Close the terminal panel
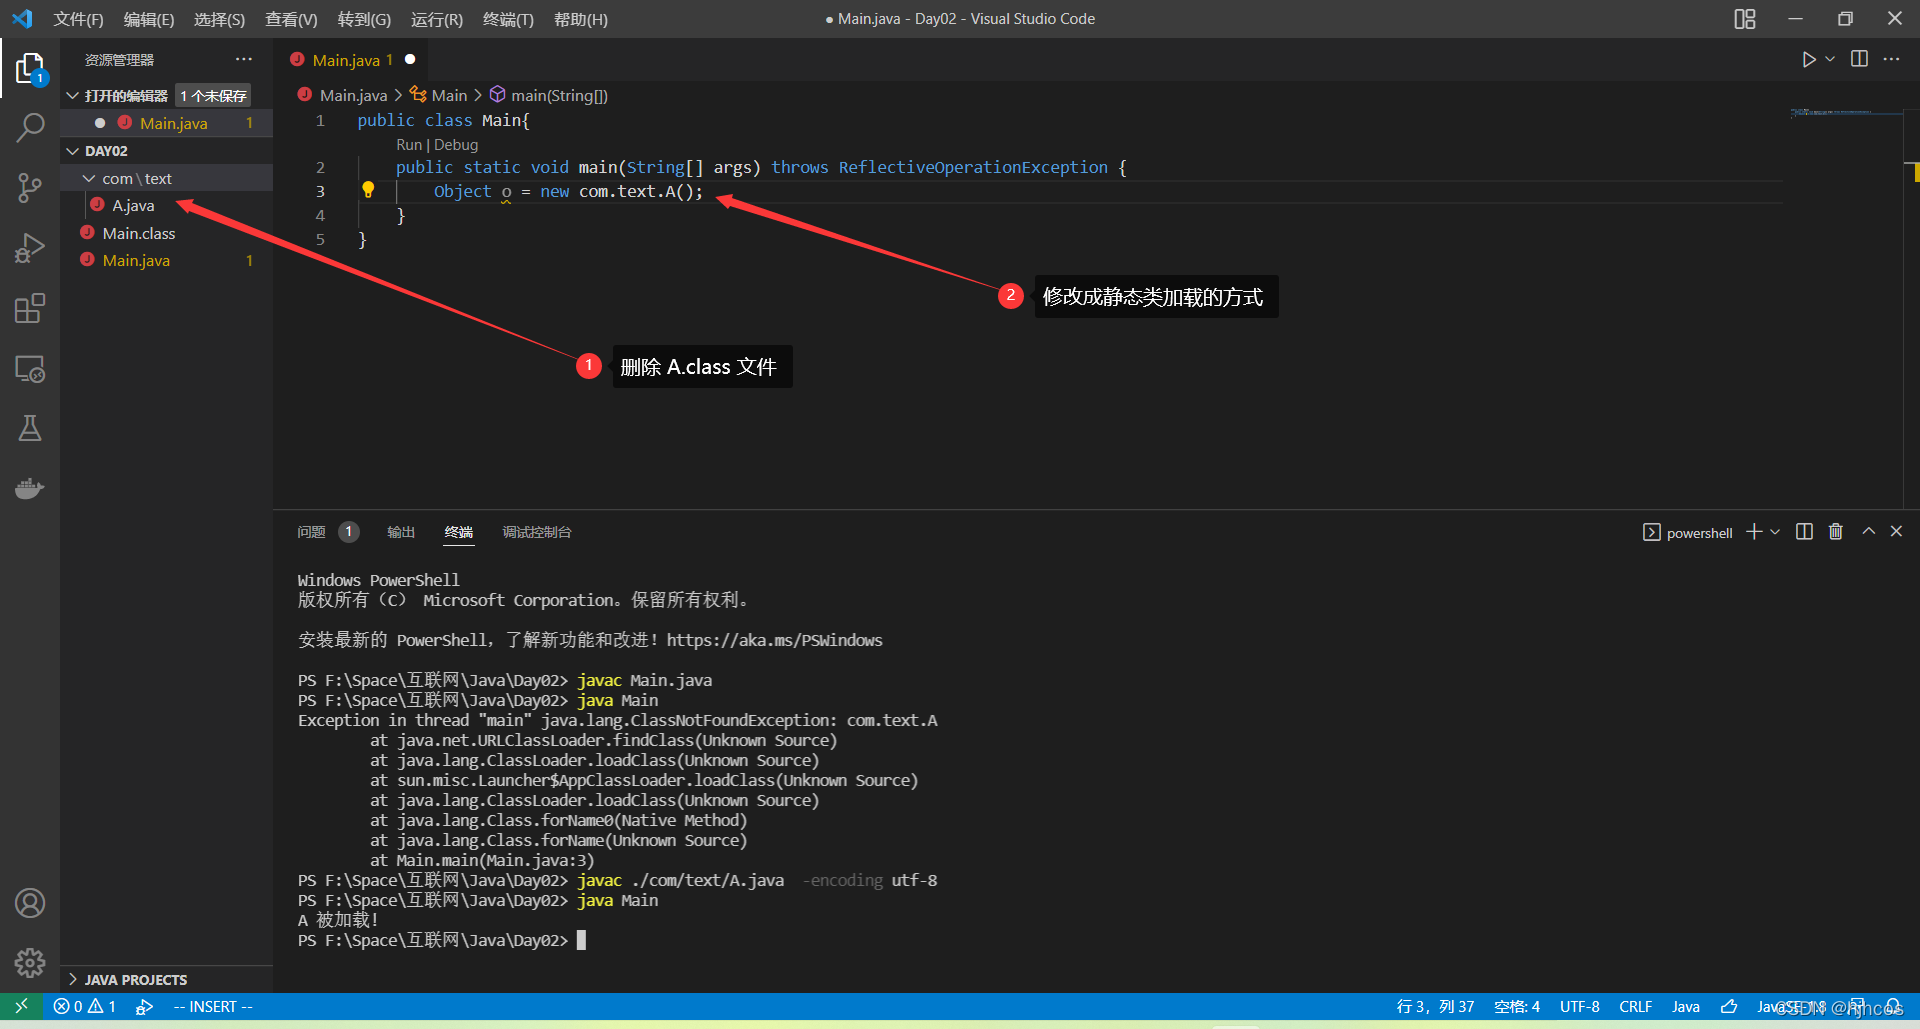 click(x=1896, y=532)
